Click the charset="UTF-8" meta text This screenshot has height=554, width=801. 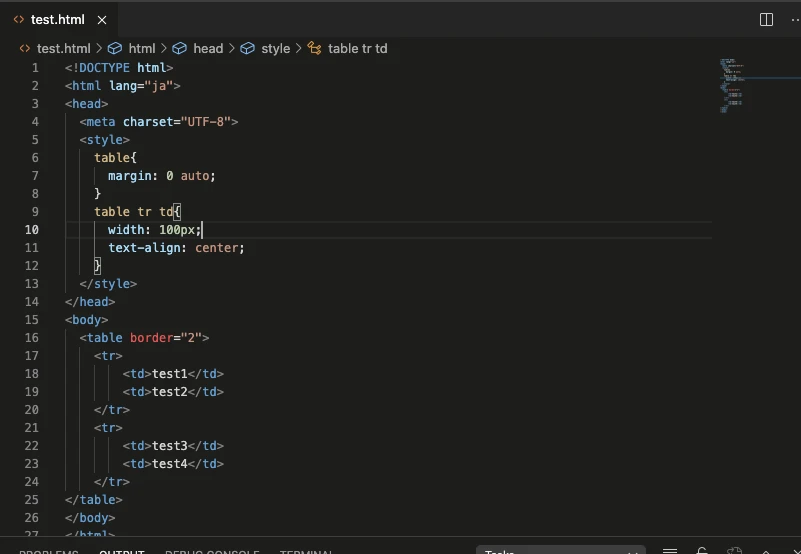[177, 122]
